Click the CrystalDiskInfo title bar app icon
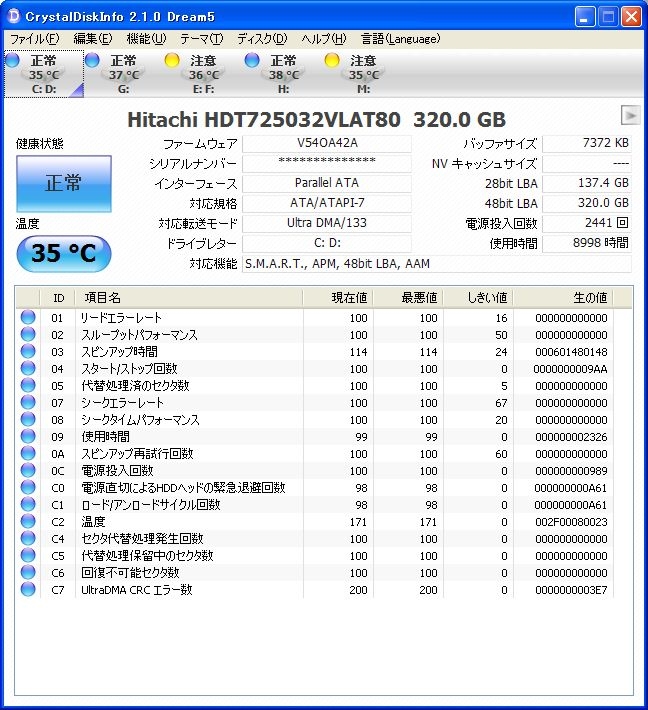The image size is (648, 710). pyautogui.click(x=14, y=16)
